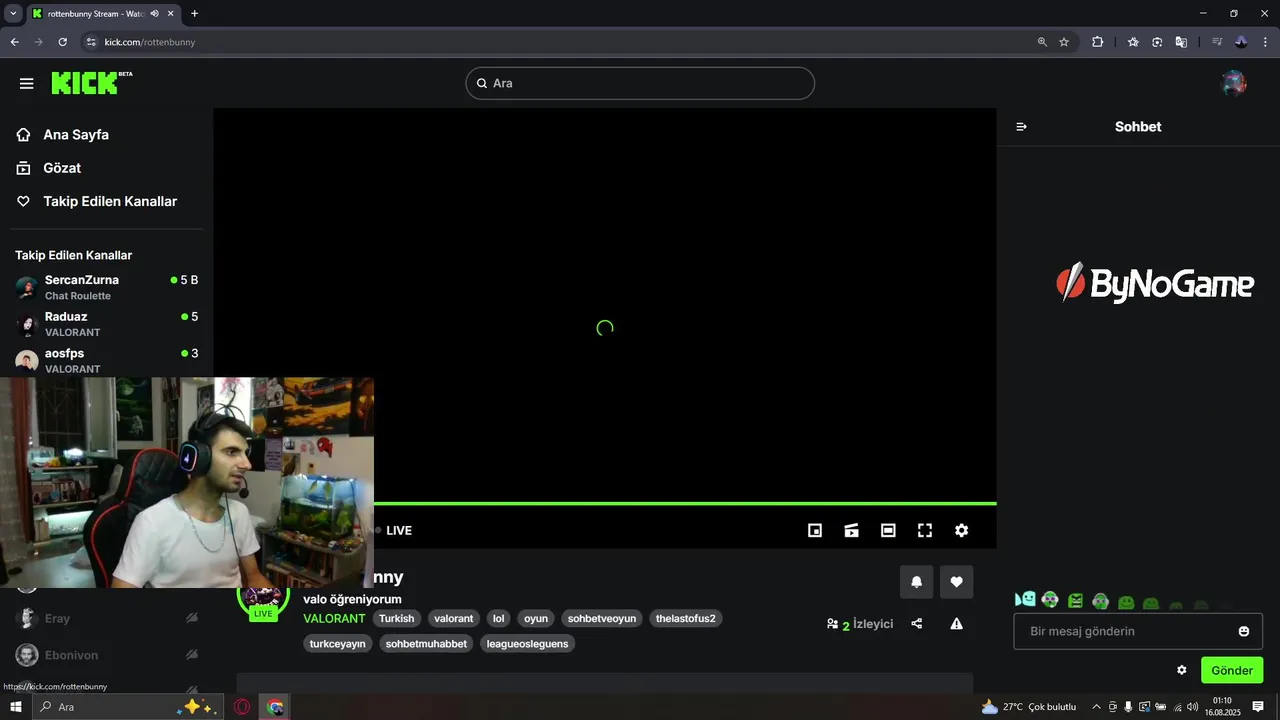Collapse the Sohbet chat panel with arrow icon

pos(1021,127)
